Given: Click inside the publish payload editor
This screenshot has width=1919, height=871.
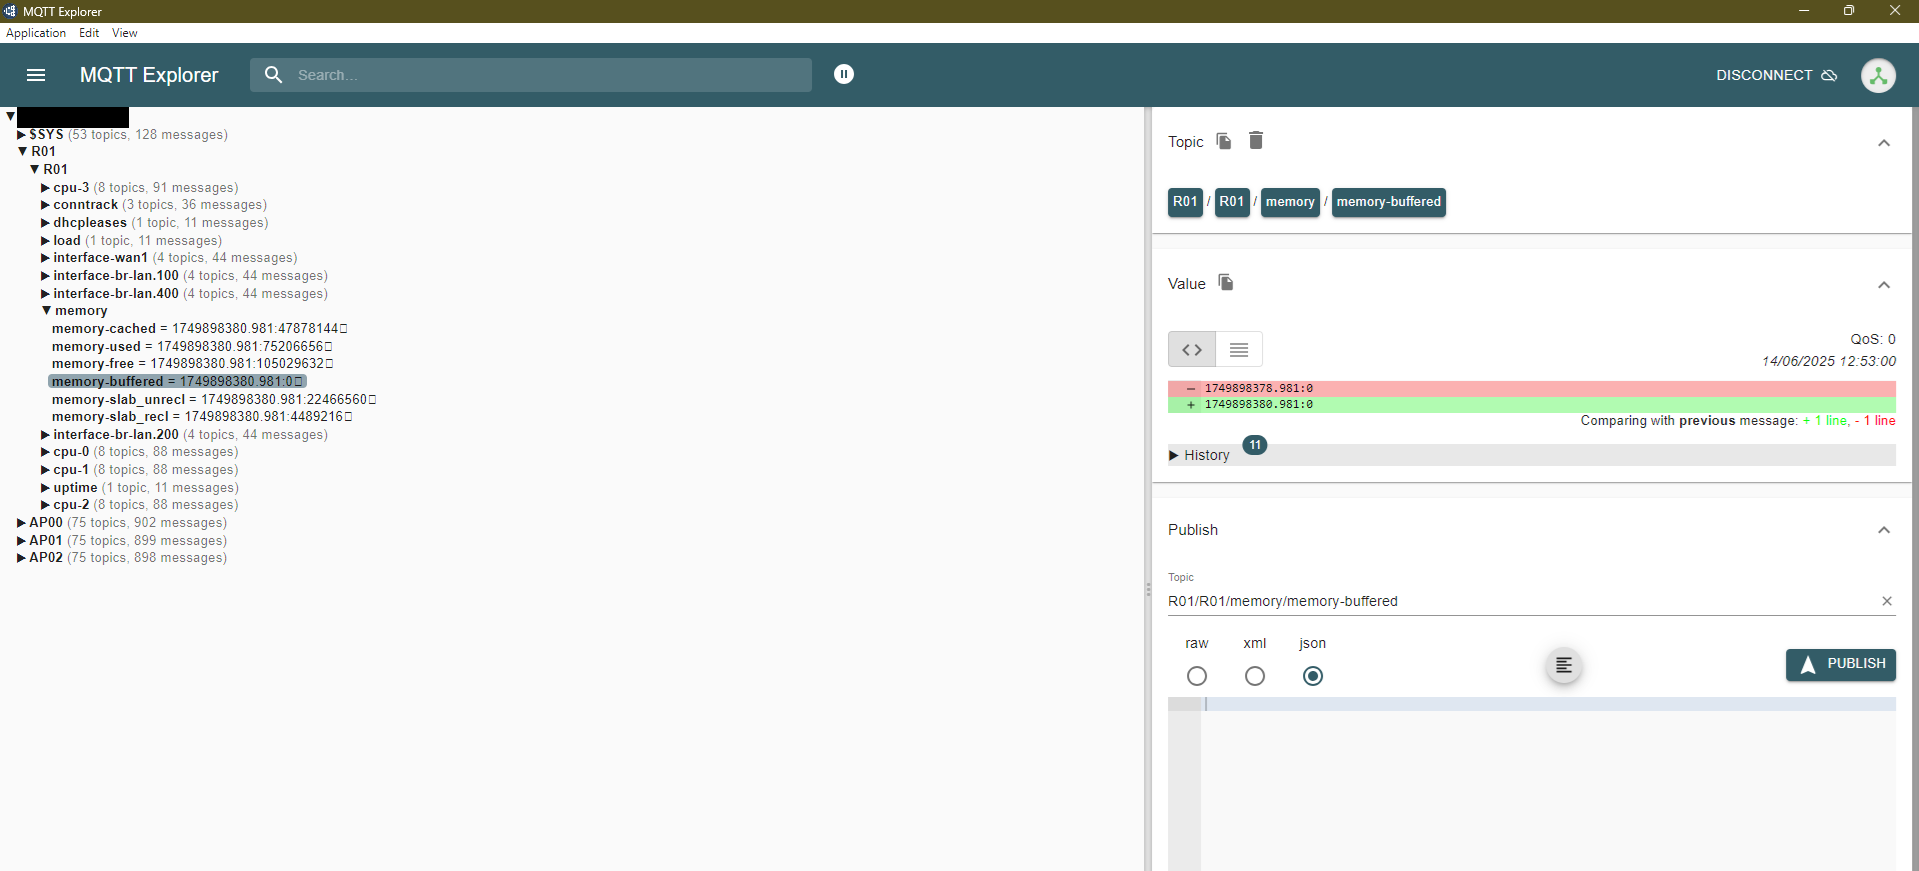Looking at the screenshot, I should point(1548,784).
